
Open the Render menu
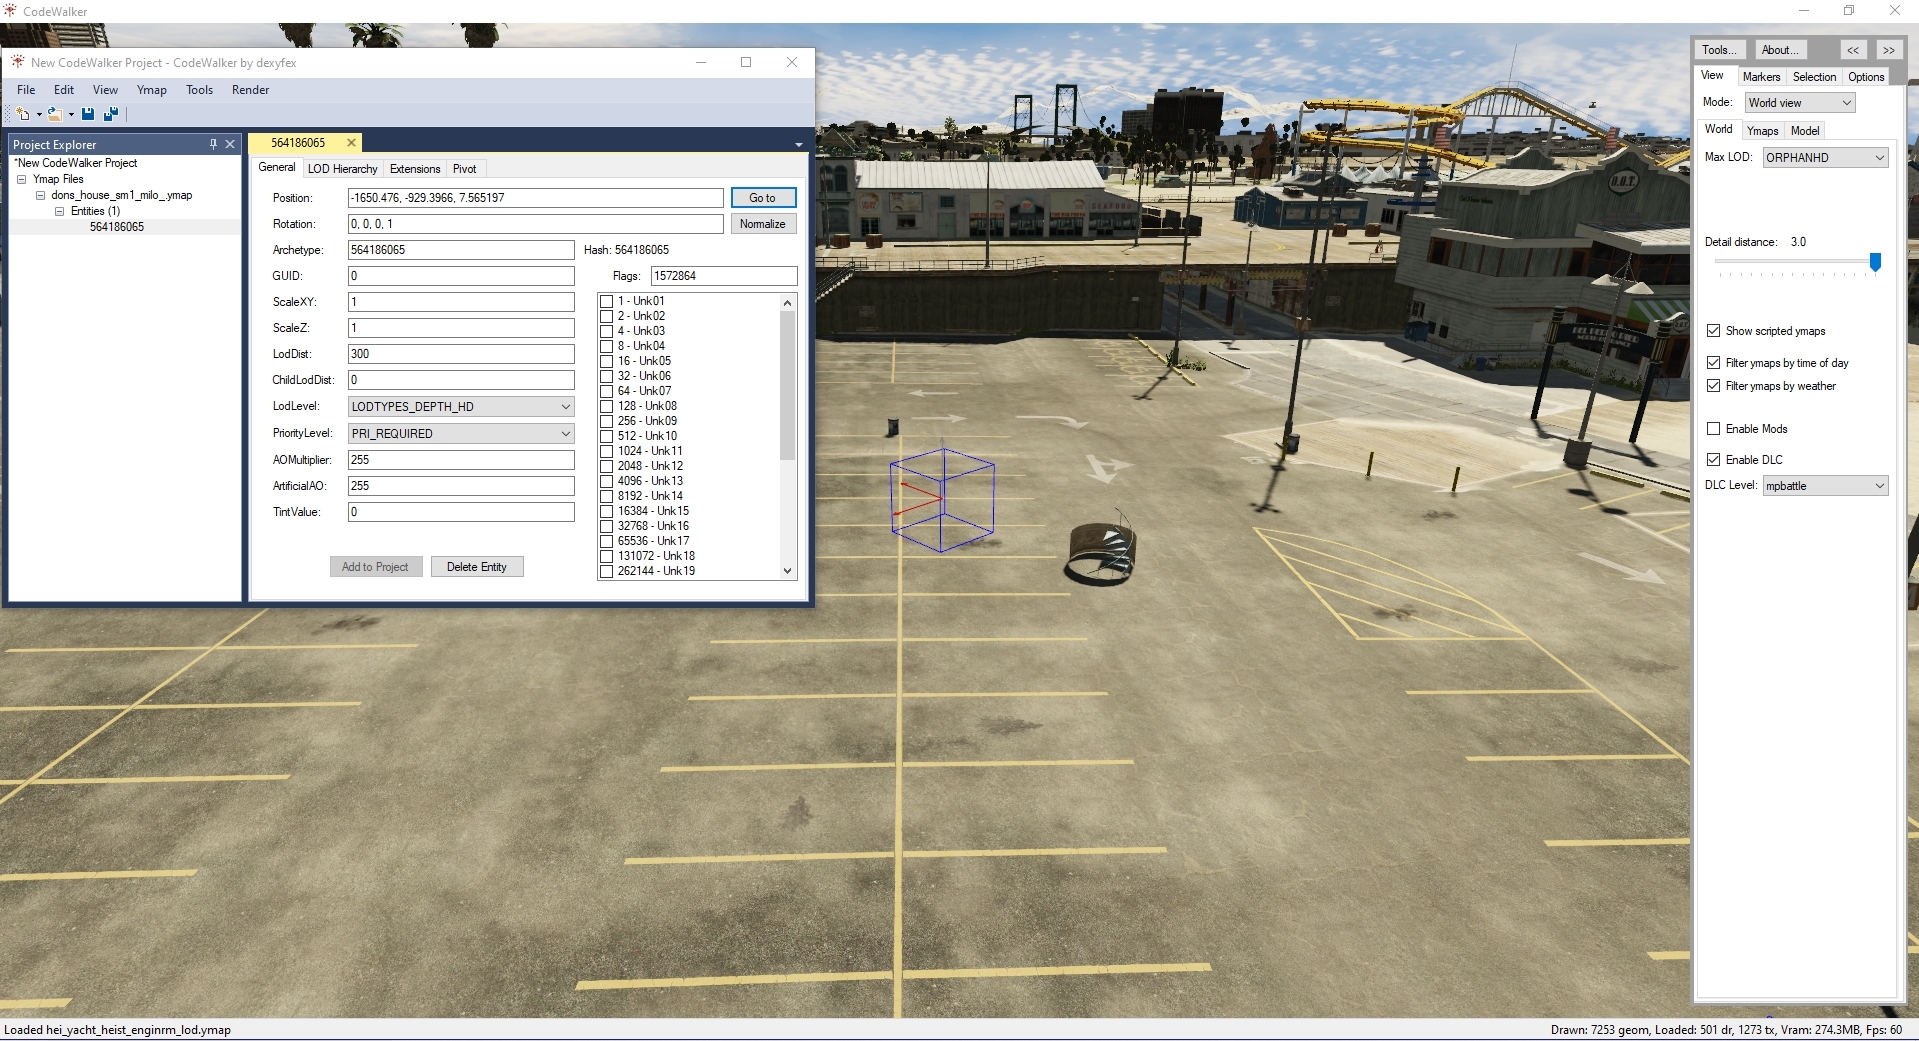click(250, 90)
